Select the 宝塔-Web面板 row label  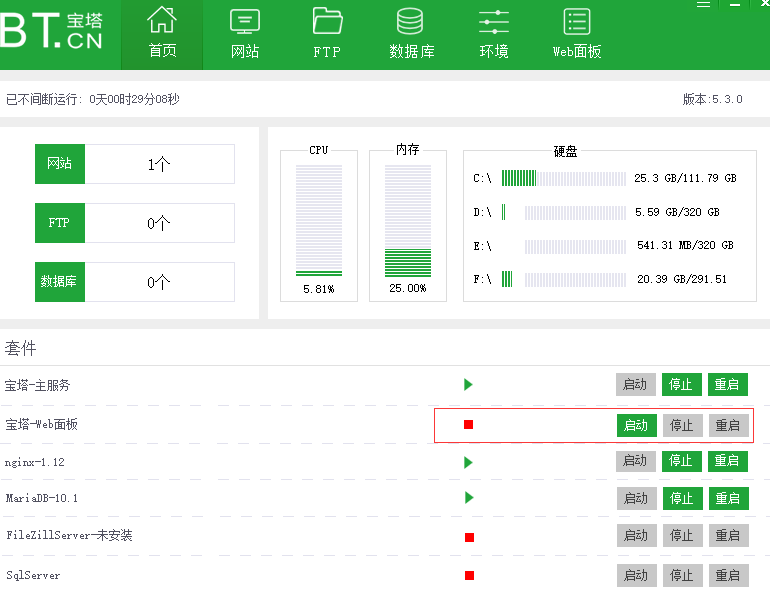[x=41, y=425]
